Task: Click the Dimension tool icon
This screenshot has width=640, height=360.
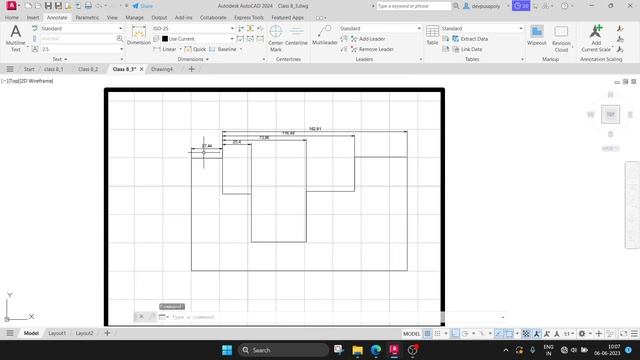Action: pos(139,32)
